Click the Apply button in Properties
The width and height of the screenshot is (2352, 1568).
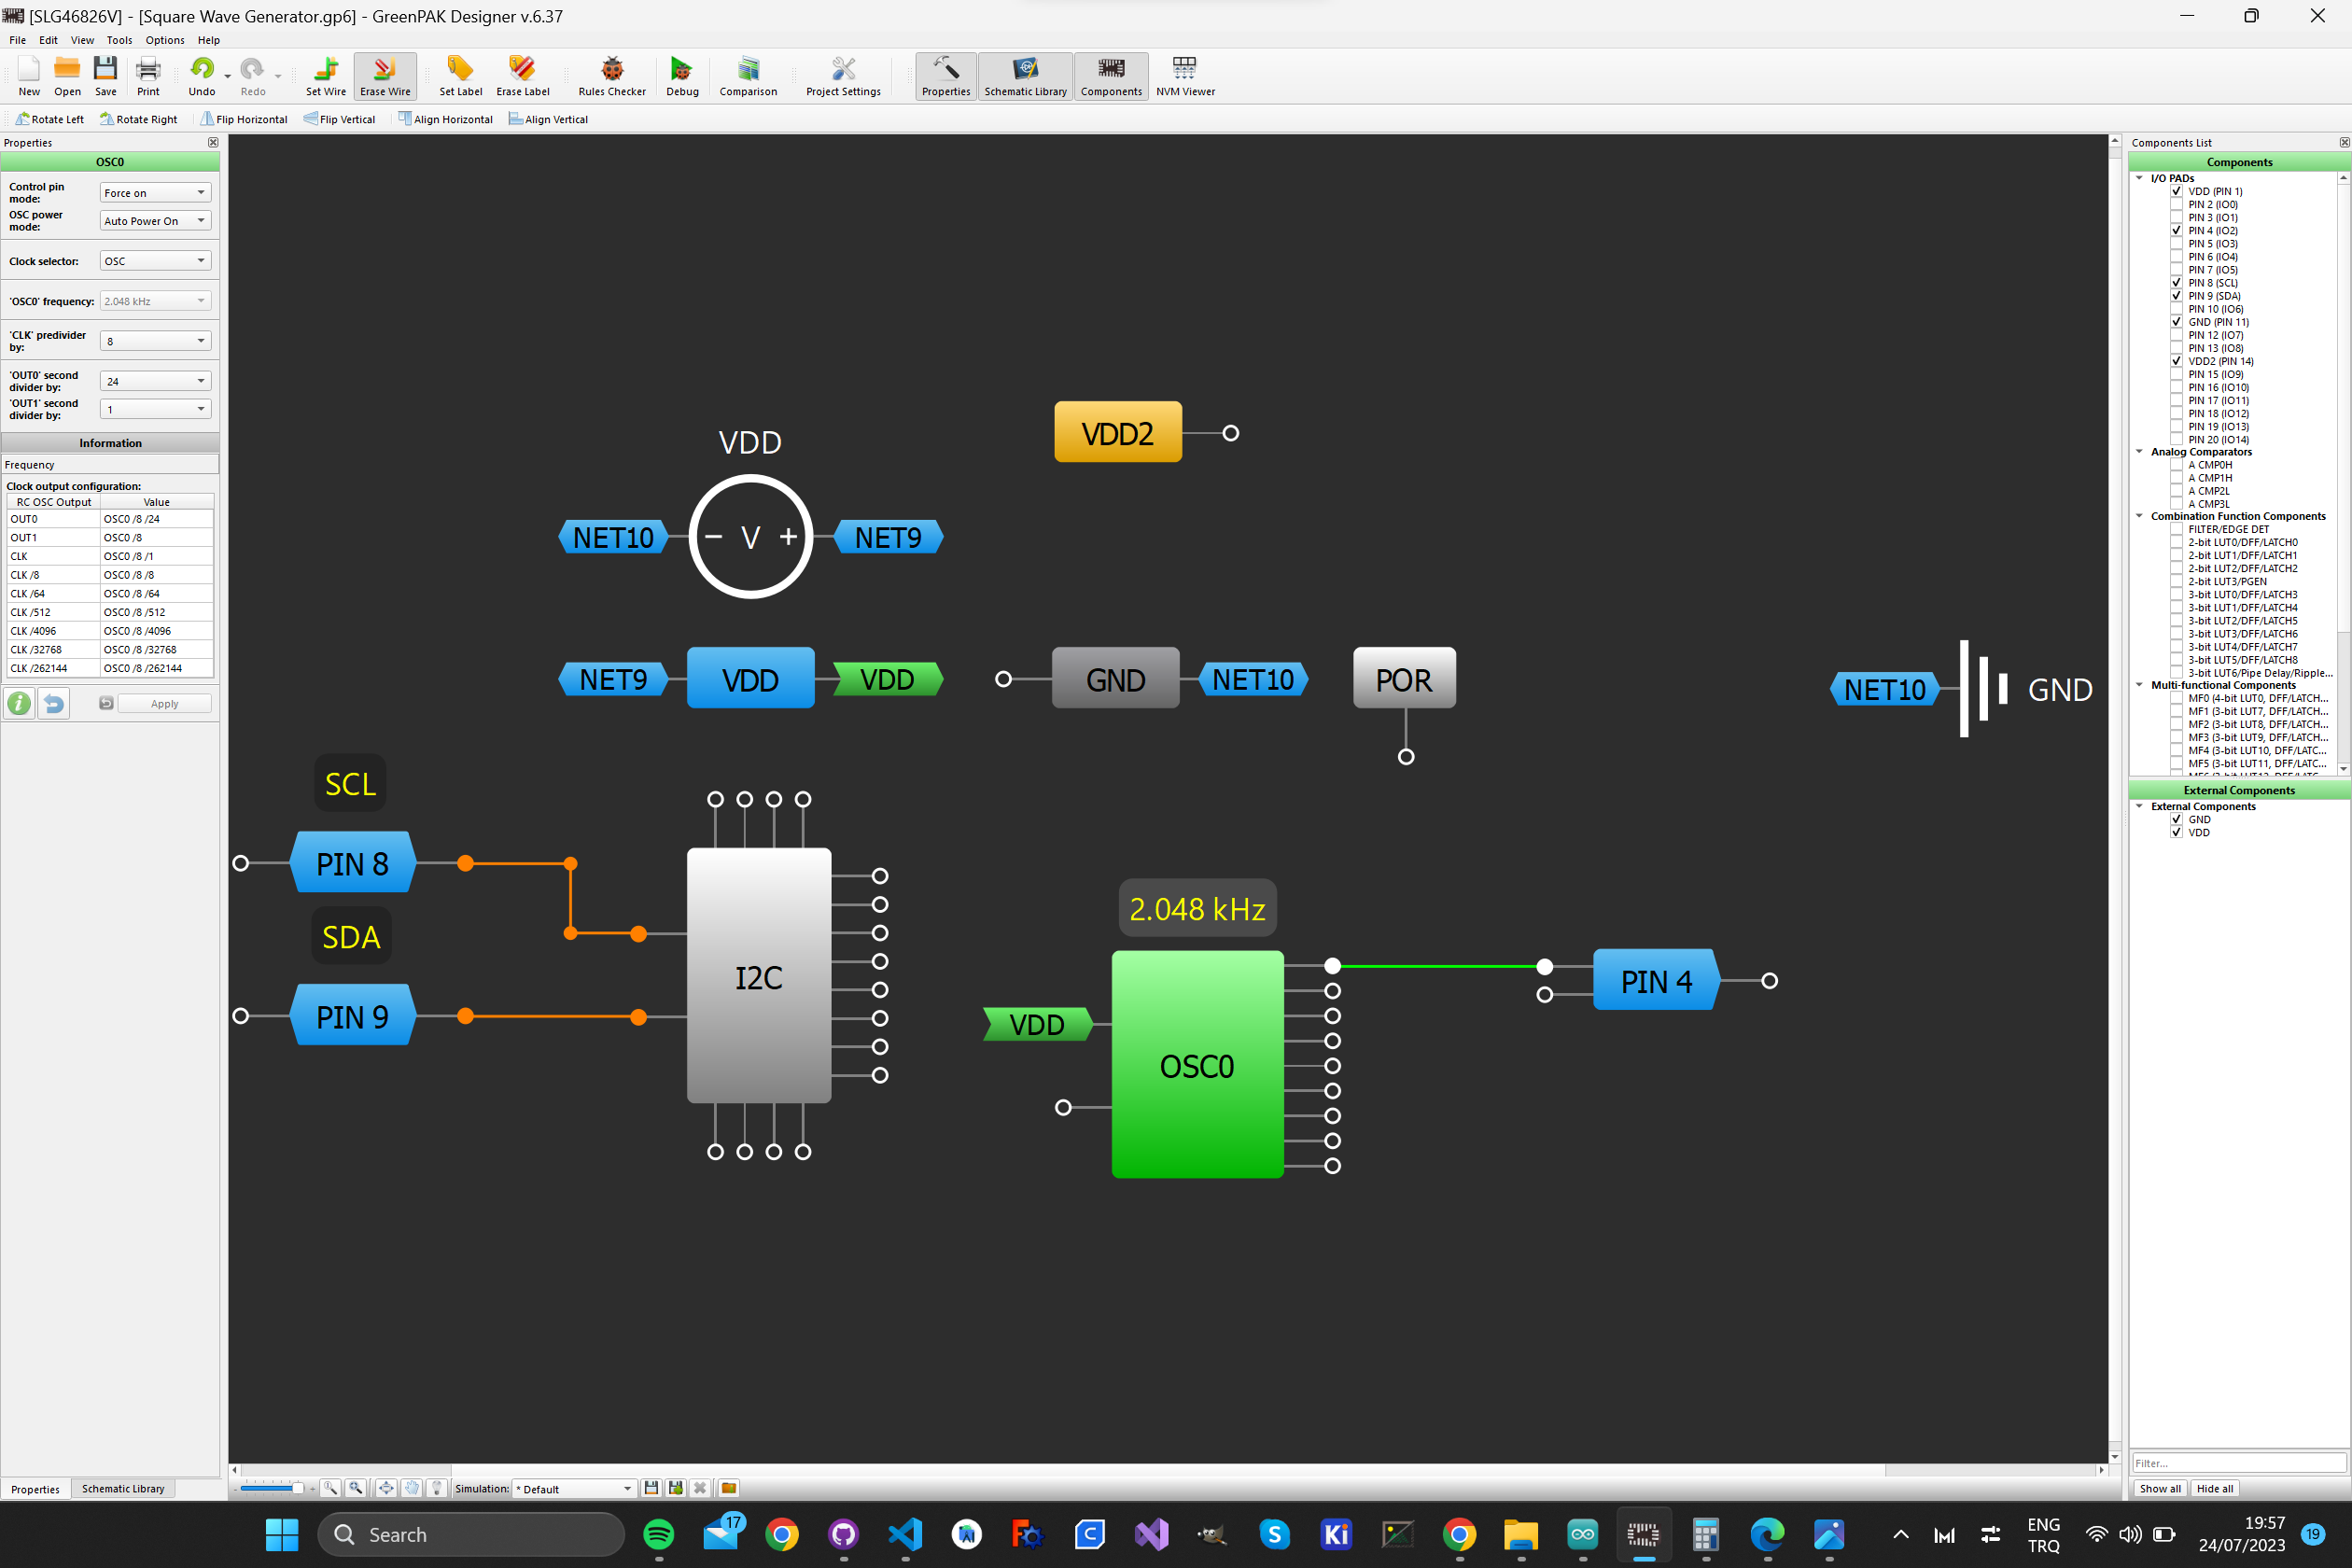[x=166, y=702]
